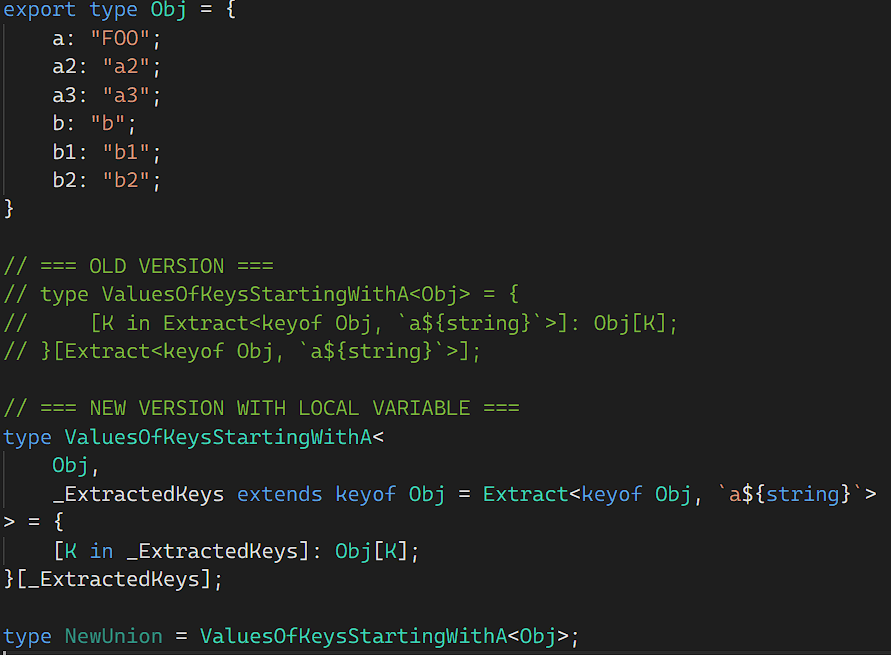Click the Obj generic parameter on its own line
Image resolution: width=891 pixels, height=655 pixels.
[70, 466]
